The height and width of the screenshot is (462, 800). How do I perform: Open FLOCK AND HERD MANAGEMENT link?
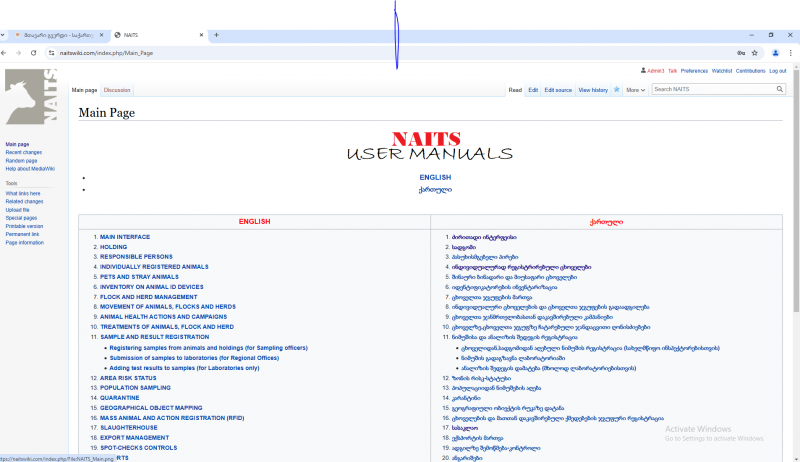[148, 297]
